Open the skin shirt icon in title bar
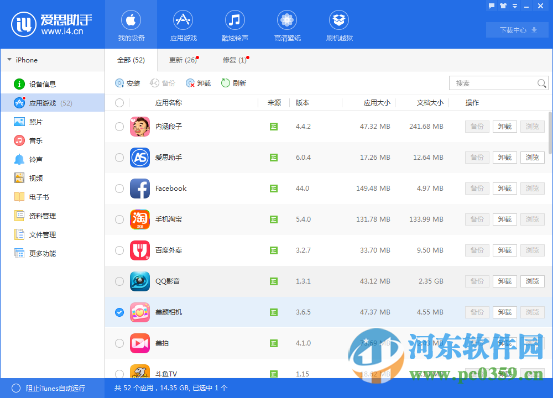The height and width of the screenshot is (399, 553). click(503, 6)
